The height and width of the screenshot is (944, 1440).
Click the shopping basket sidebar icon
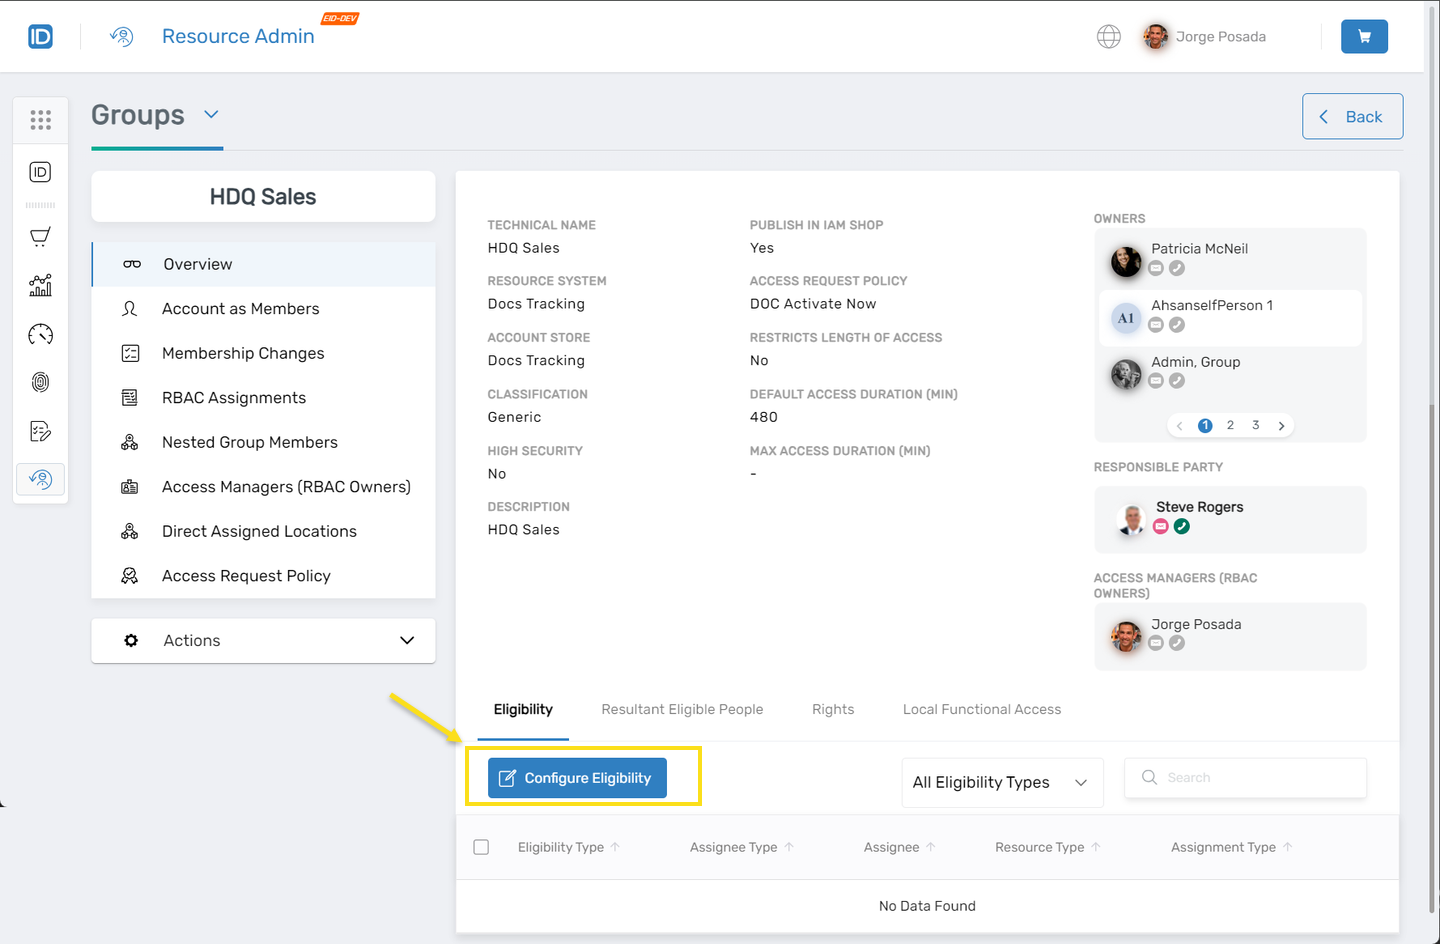41,237
